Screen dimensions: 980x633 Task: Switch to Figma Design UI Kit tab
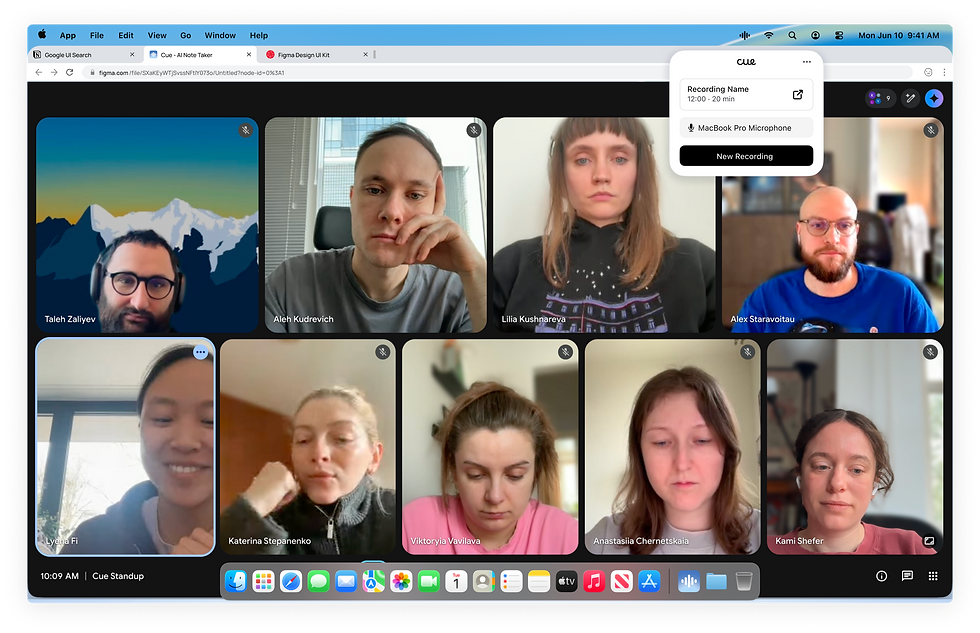pos(316,55)
